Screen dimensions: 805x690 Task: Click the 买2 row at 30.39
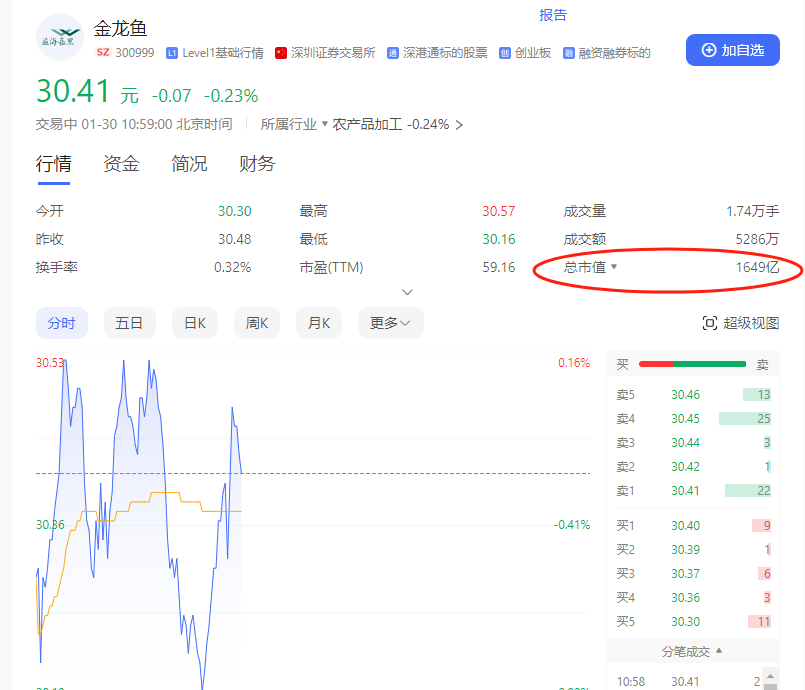click(693, 550)
